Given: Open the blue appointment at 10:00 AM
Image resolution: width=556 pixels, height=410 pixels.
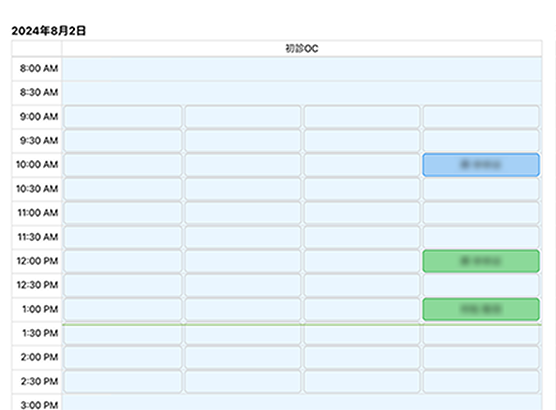Looking at the screenshot, I should pos(481,165).
